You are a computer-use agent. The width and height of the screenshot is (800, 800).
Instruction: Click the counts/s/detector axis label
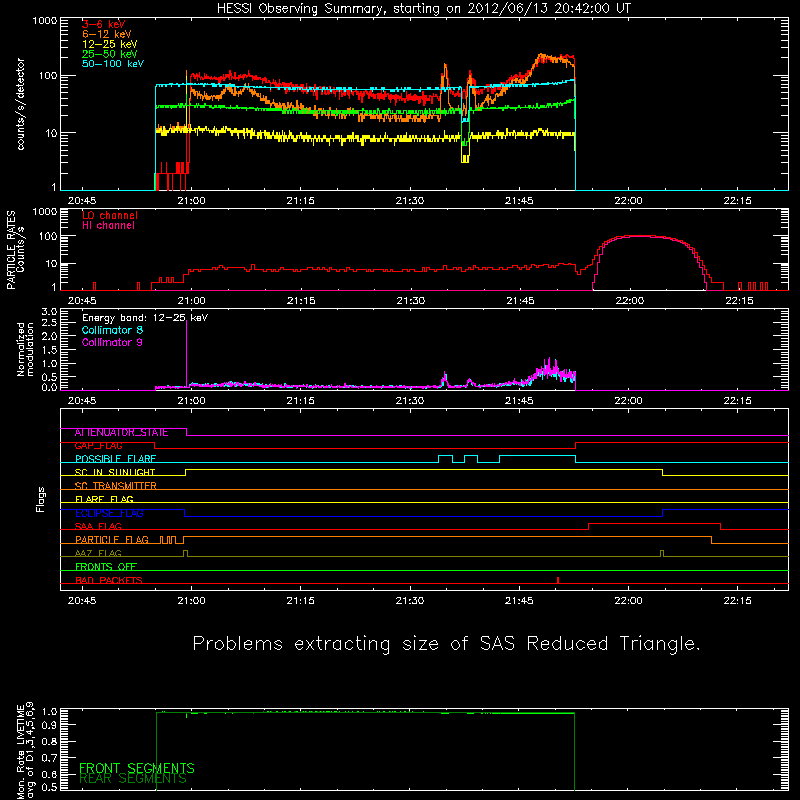(x=20, y=104)
